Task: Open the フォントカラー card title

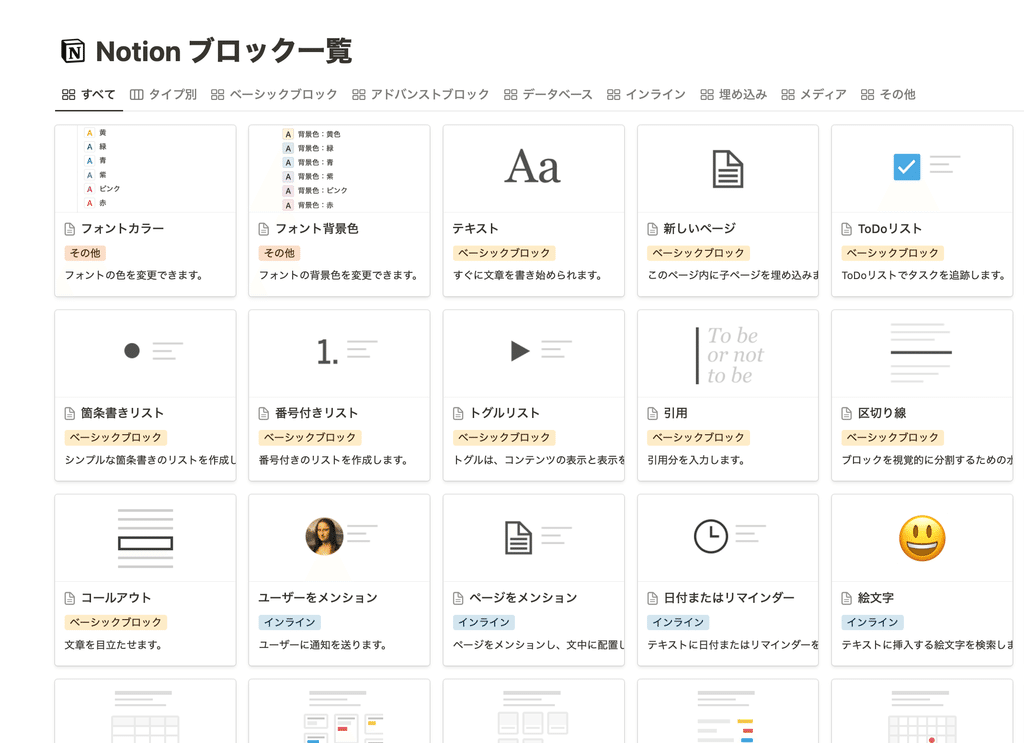Action: (x=122, y=229)
